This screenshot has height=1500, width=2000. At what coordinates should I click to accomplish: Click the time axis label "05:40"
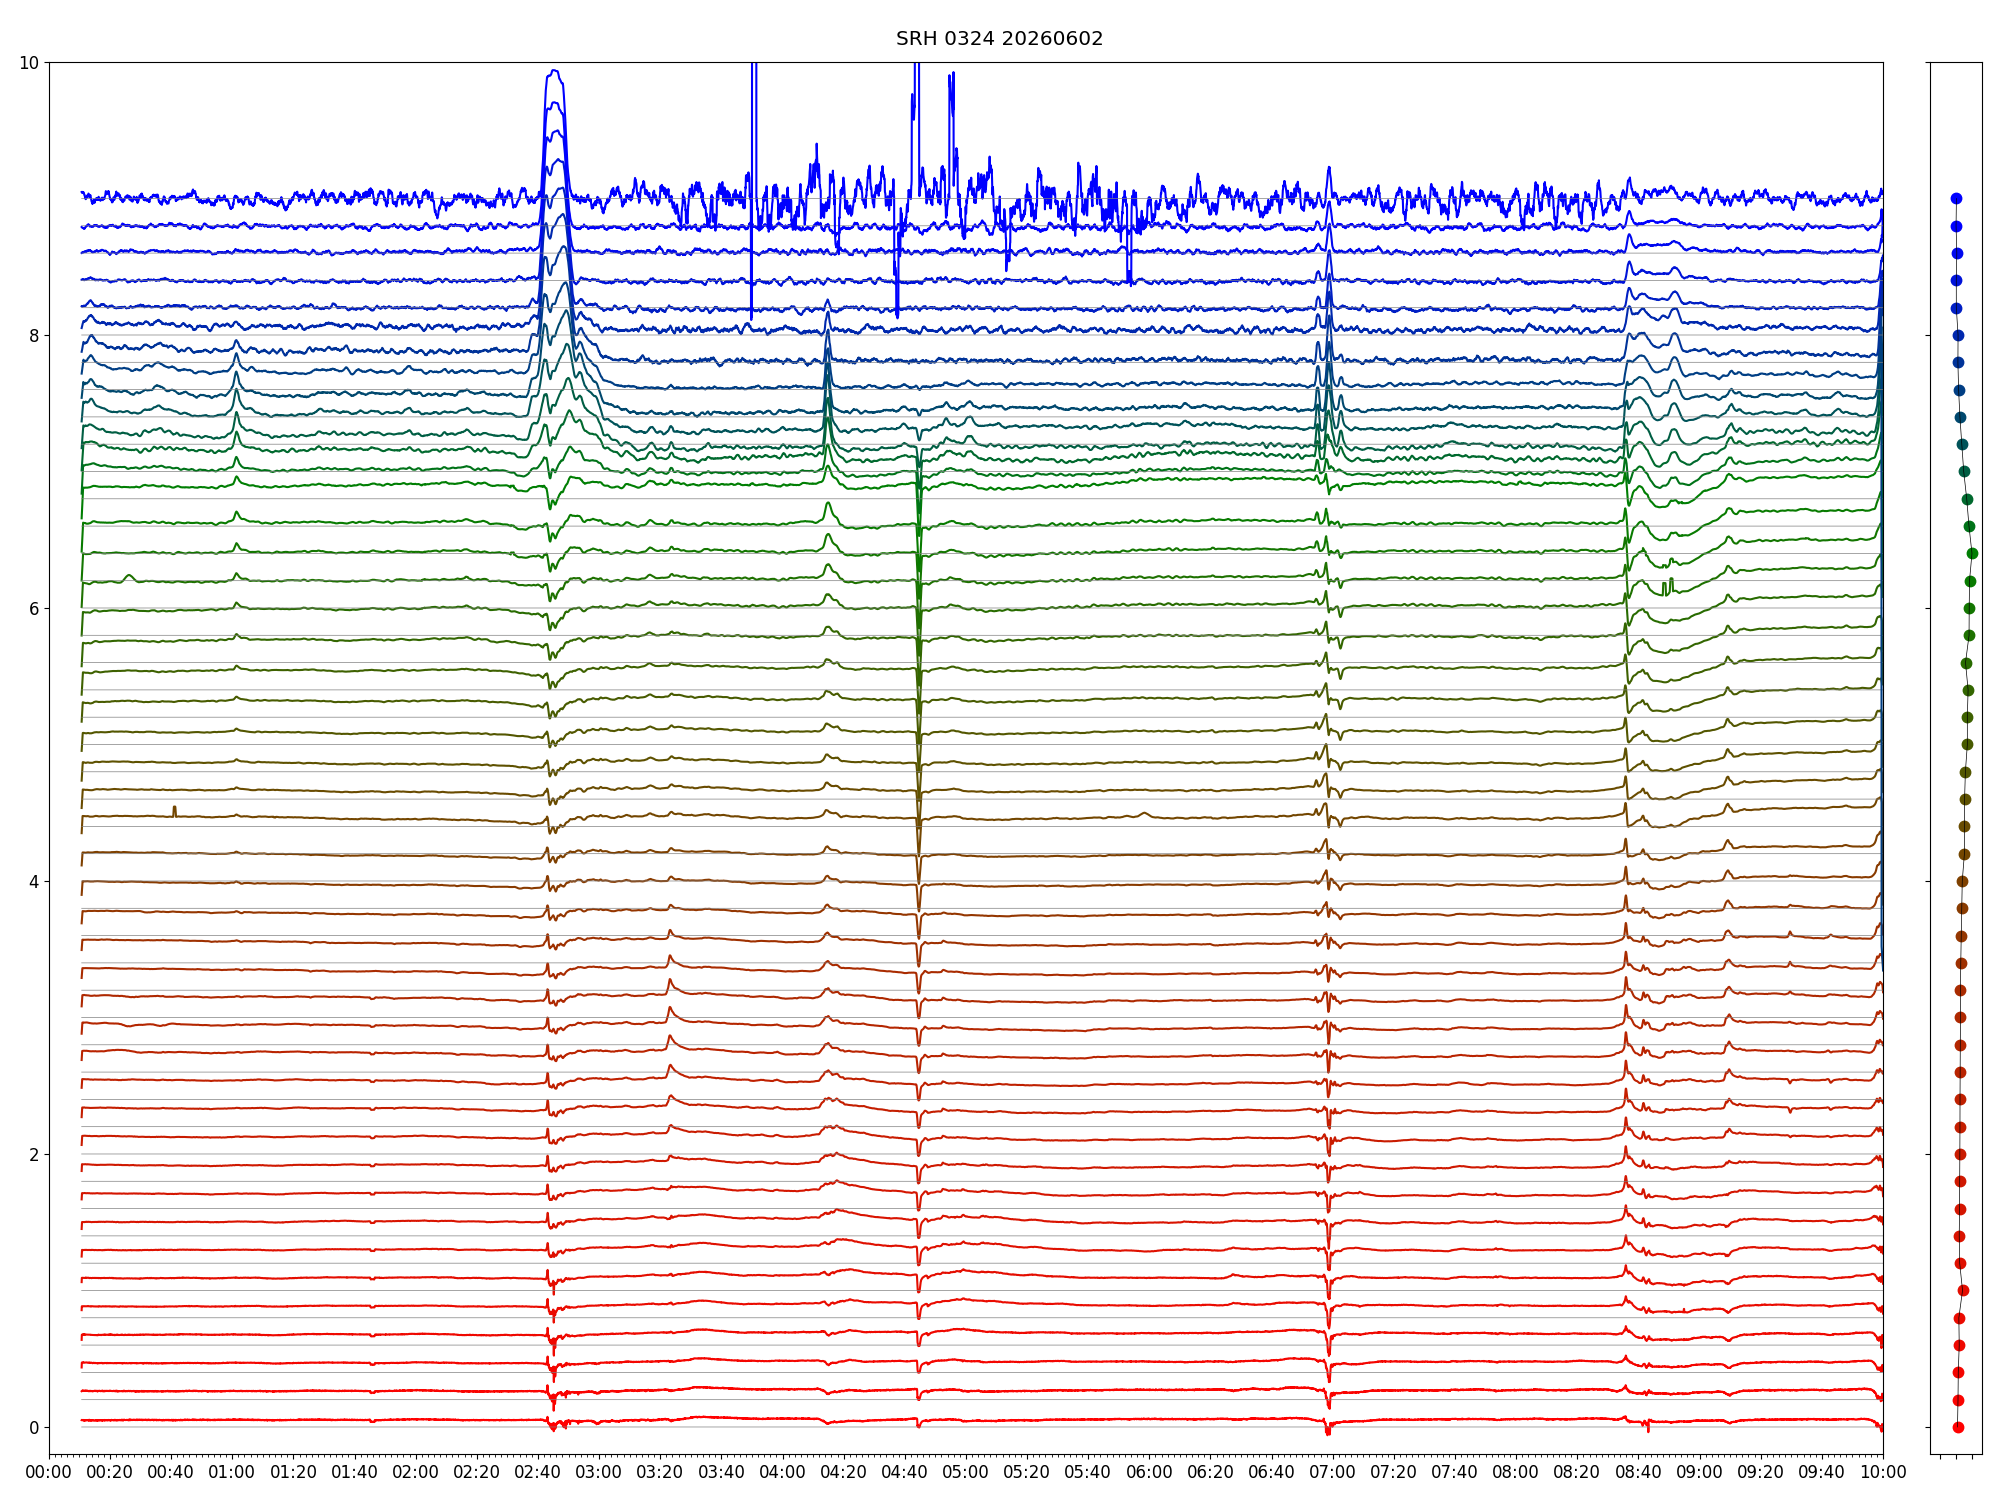pos(1088,1473)
